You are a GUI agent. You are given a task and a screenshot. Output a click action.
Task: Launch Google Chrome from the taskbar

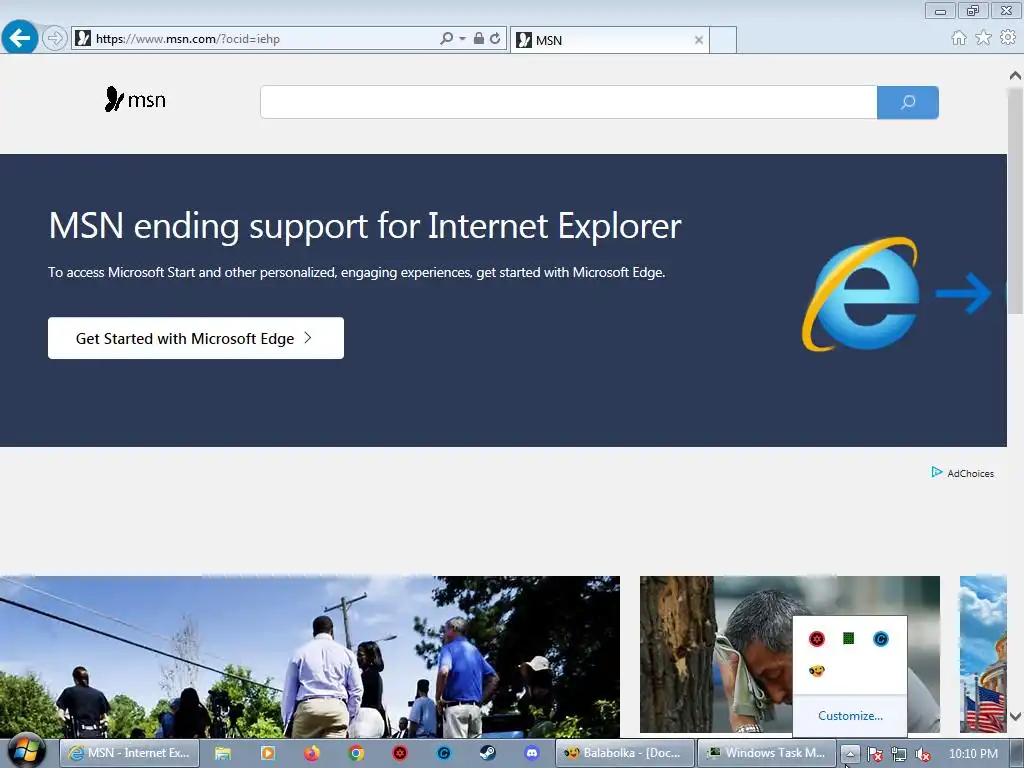[356, 754]
